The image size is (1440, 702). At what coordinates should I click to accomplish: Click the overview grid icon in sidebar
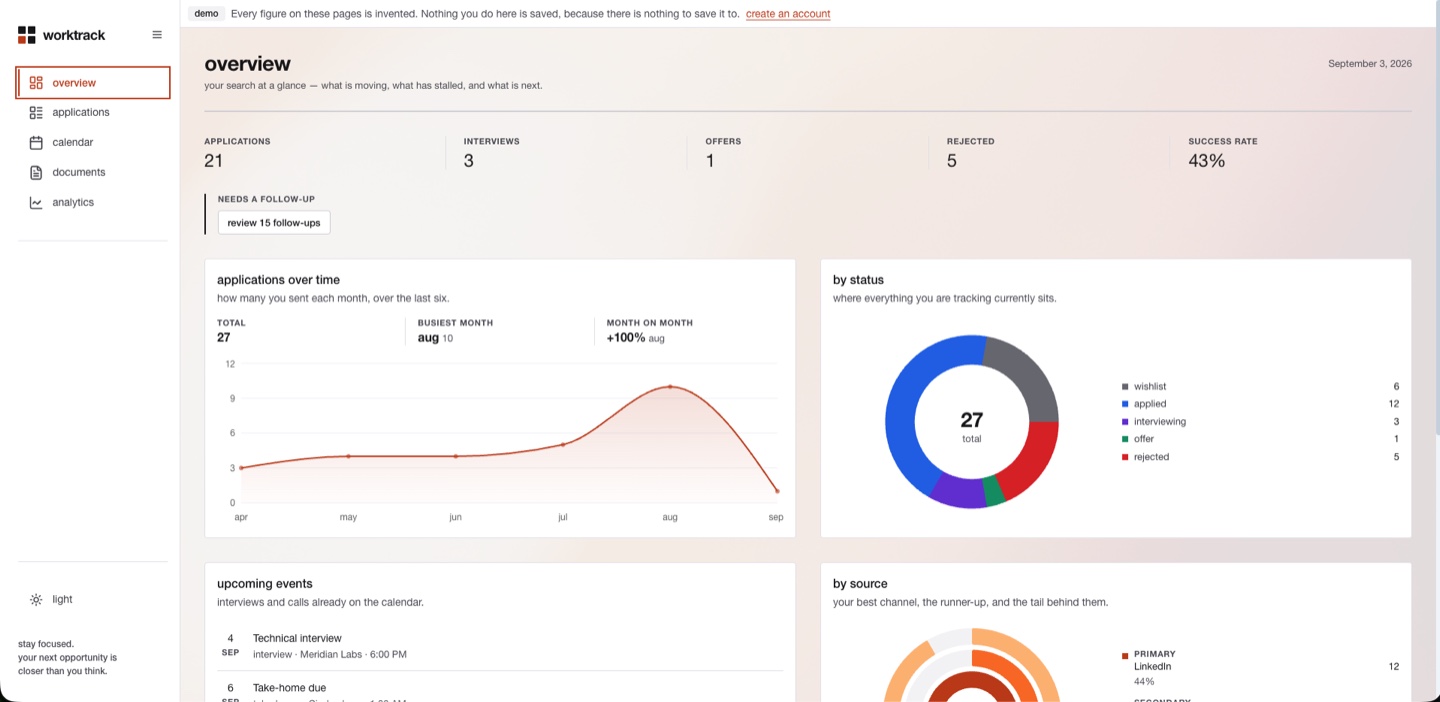(x=36, y=83)
